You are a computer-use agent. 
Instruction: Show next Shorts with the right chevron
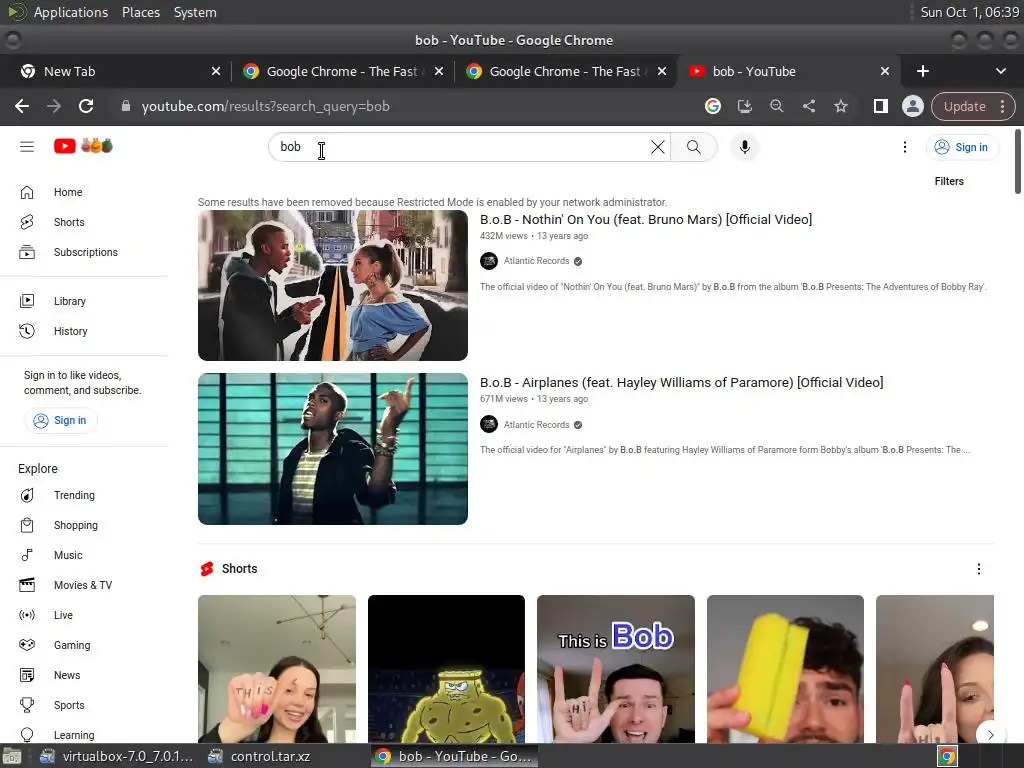(990, 735)
